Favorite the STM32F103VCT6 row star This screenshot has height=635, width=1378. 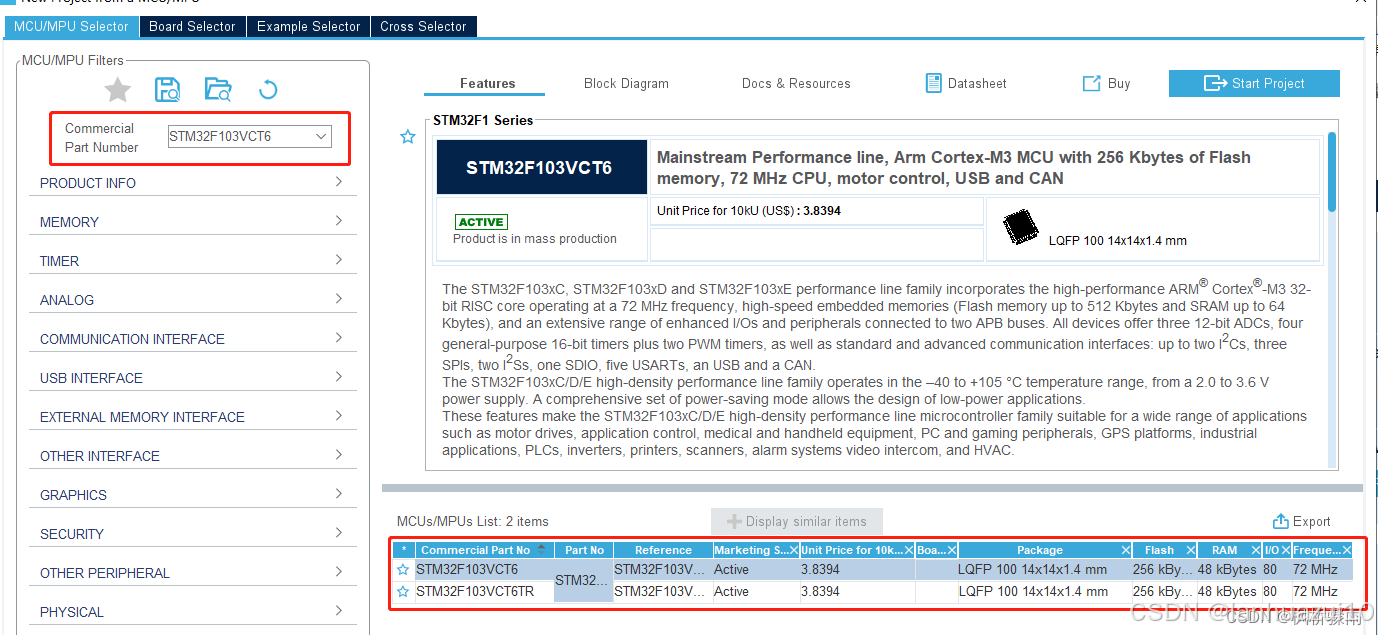pos(403,570)
